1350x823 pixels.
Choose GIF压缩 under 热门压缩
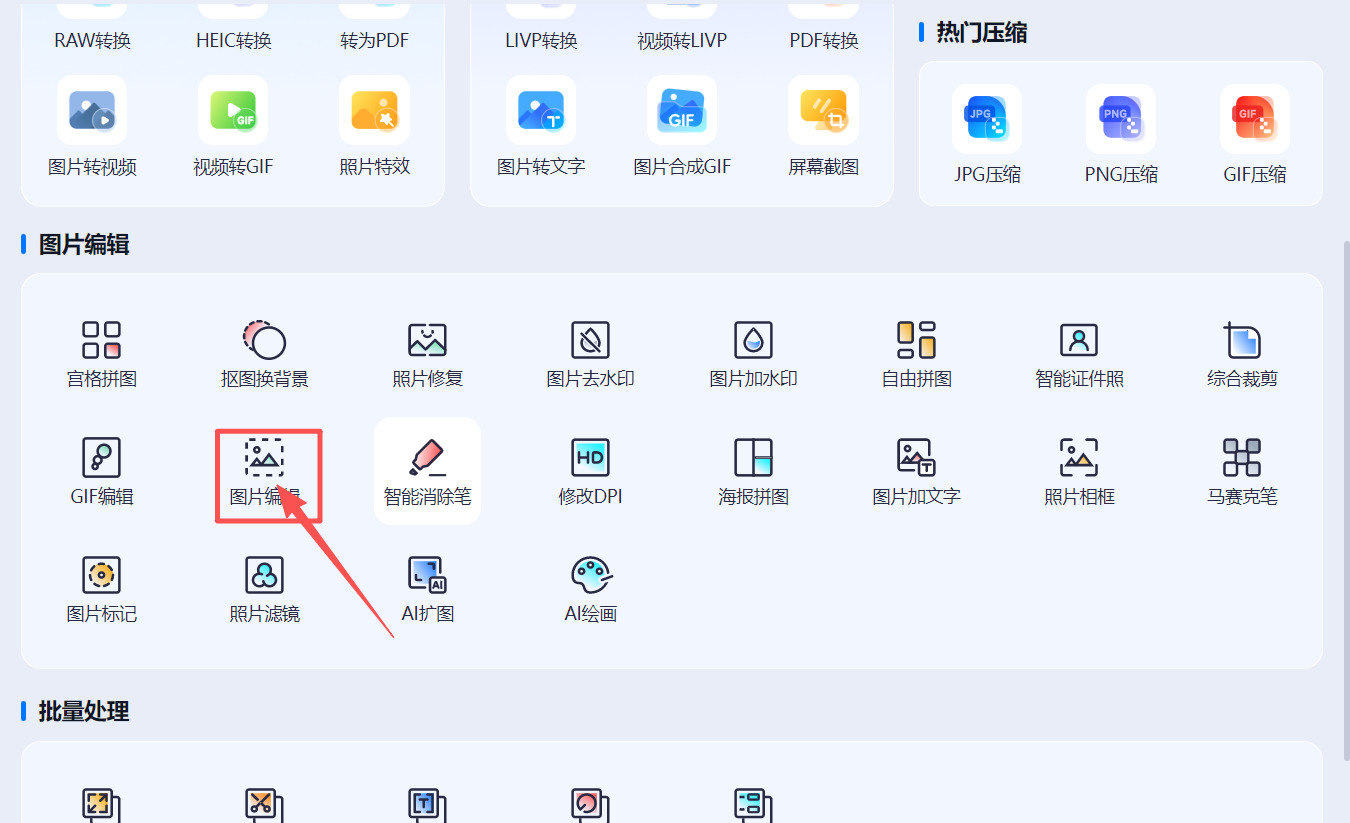[x=1255, y=135]
